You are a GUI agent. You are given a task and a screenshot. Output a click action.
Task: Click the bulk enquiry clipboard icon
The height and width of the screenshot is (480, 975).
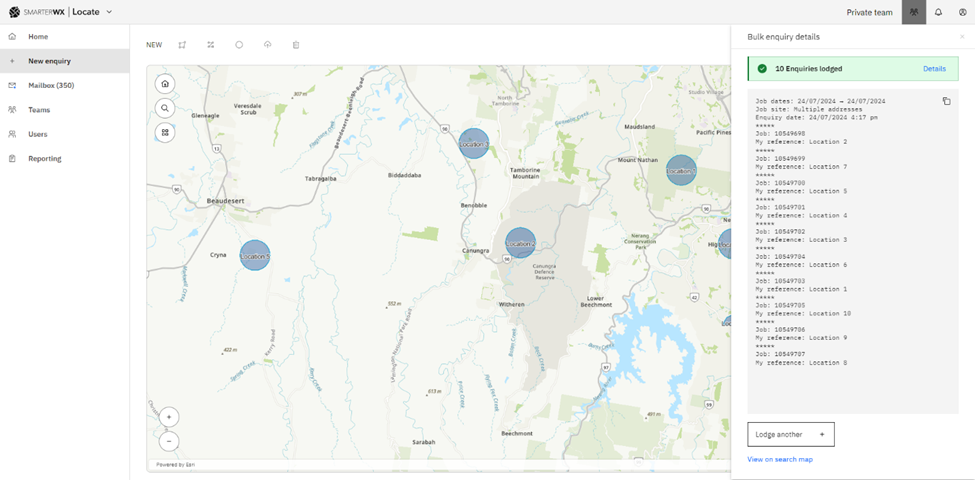tap(296, 45)
